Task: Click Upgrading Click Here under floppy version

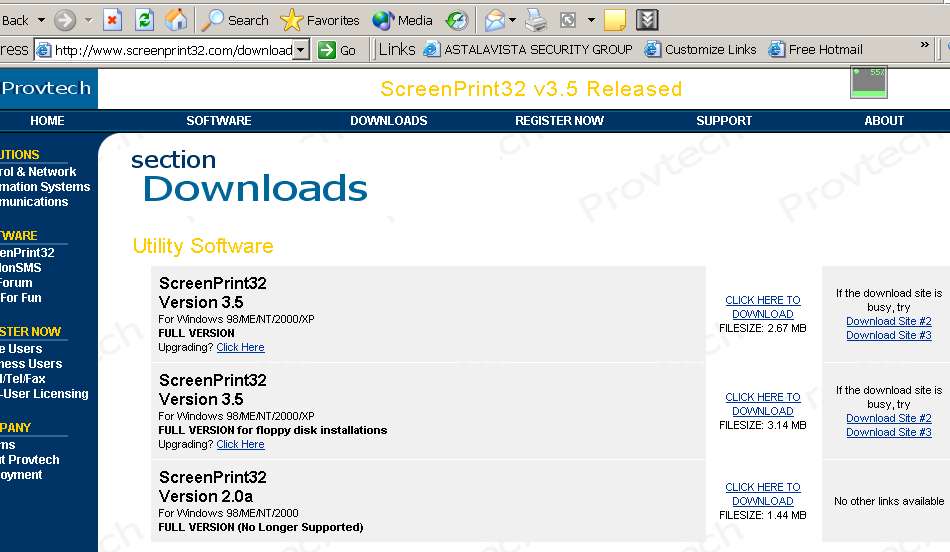Action: [x=241, y=444]
